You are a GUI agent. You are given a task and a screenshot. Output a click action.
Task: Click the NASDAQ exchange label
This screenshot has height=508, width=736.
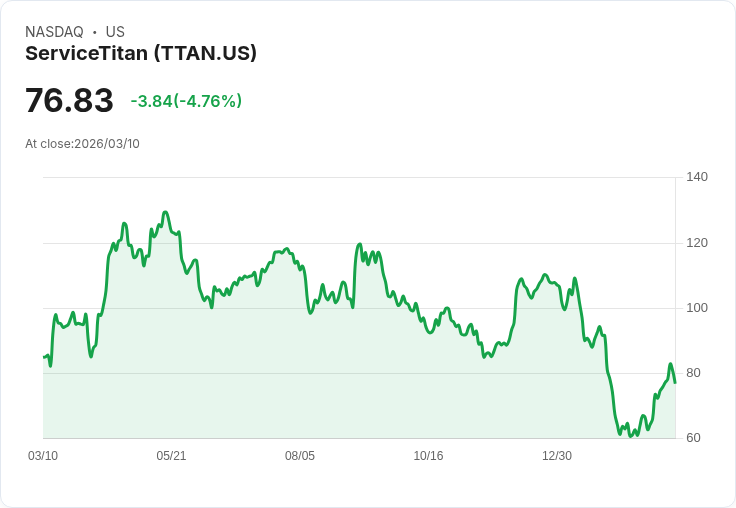[54, 32]
